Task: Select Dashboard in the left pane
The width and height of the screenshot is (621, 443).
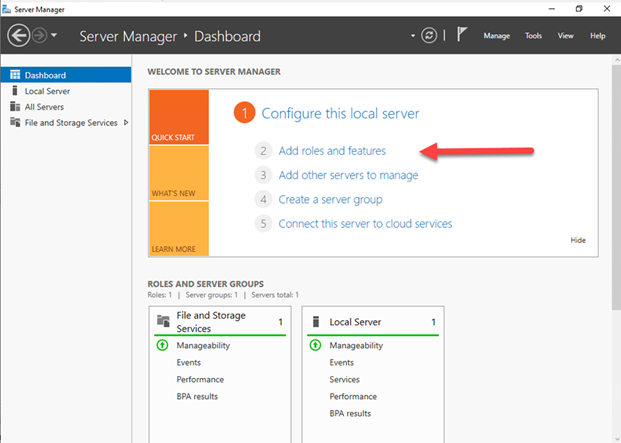Action: pos(66,75)
